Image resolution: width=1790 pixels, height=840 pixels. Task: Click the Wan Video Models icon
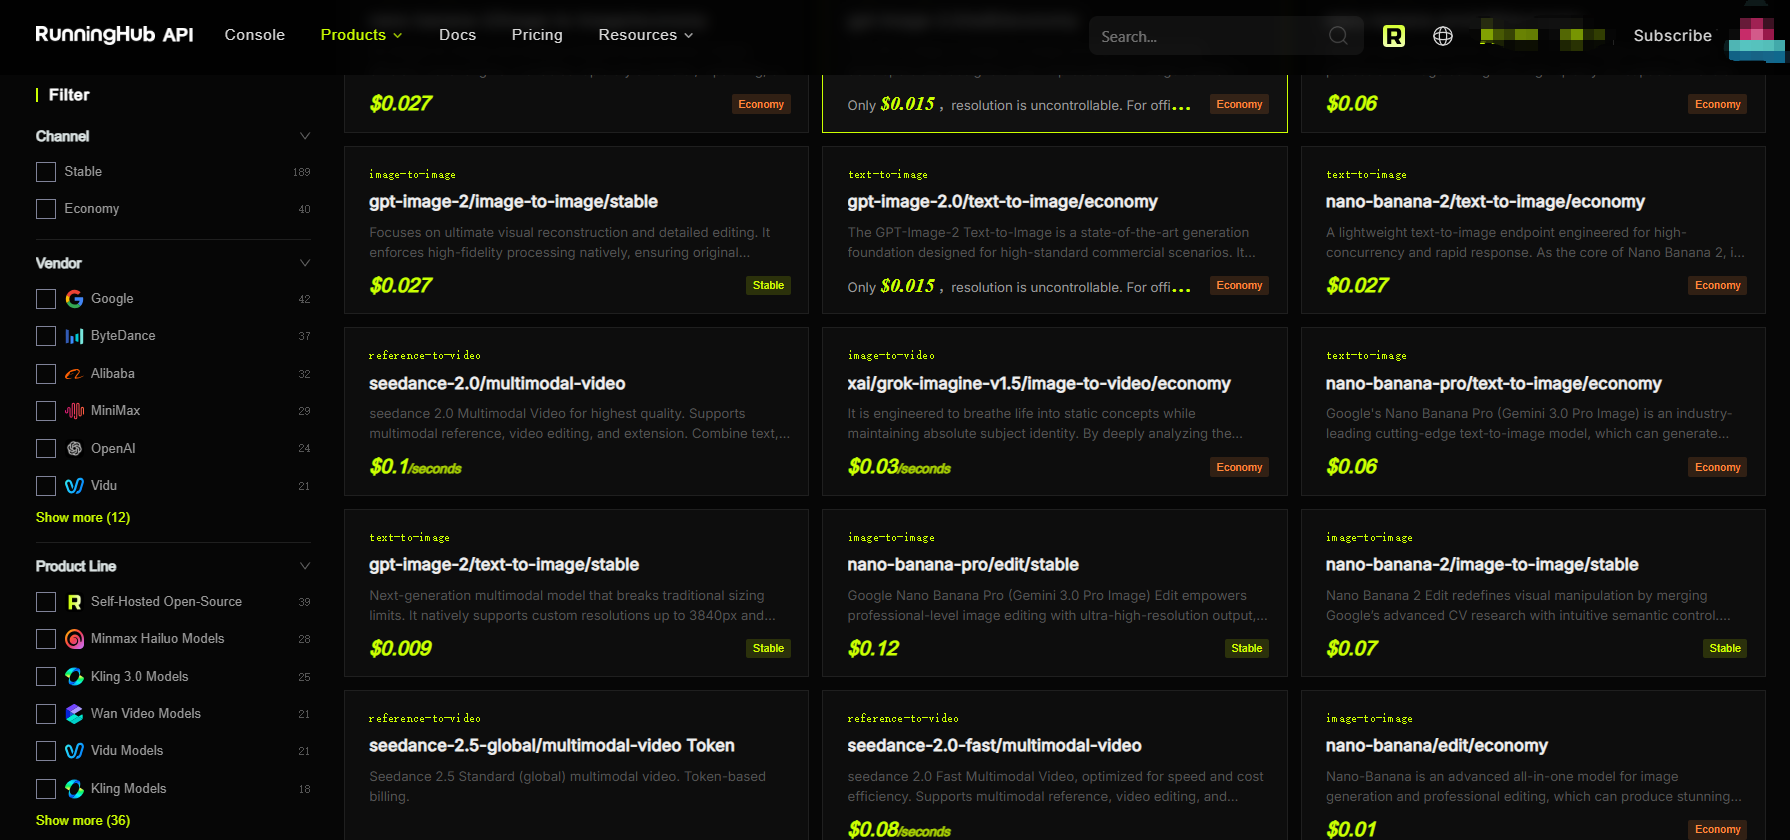74,714
